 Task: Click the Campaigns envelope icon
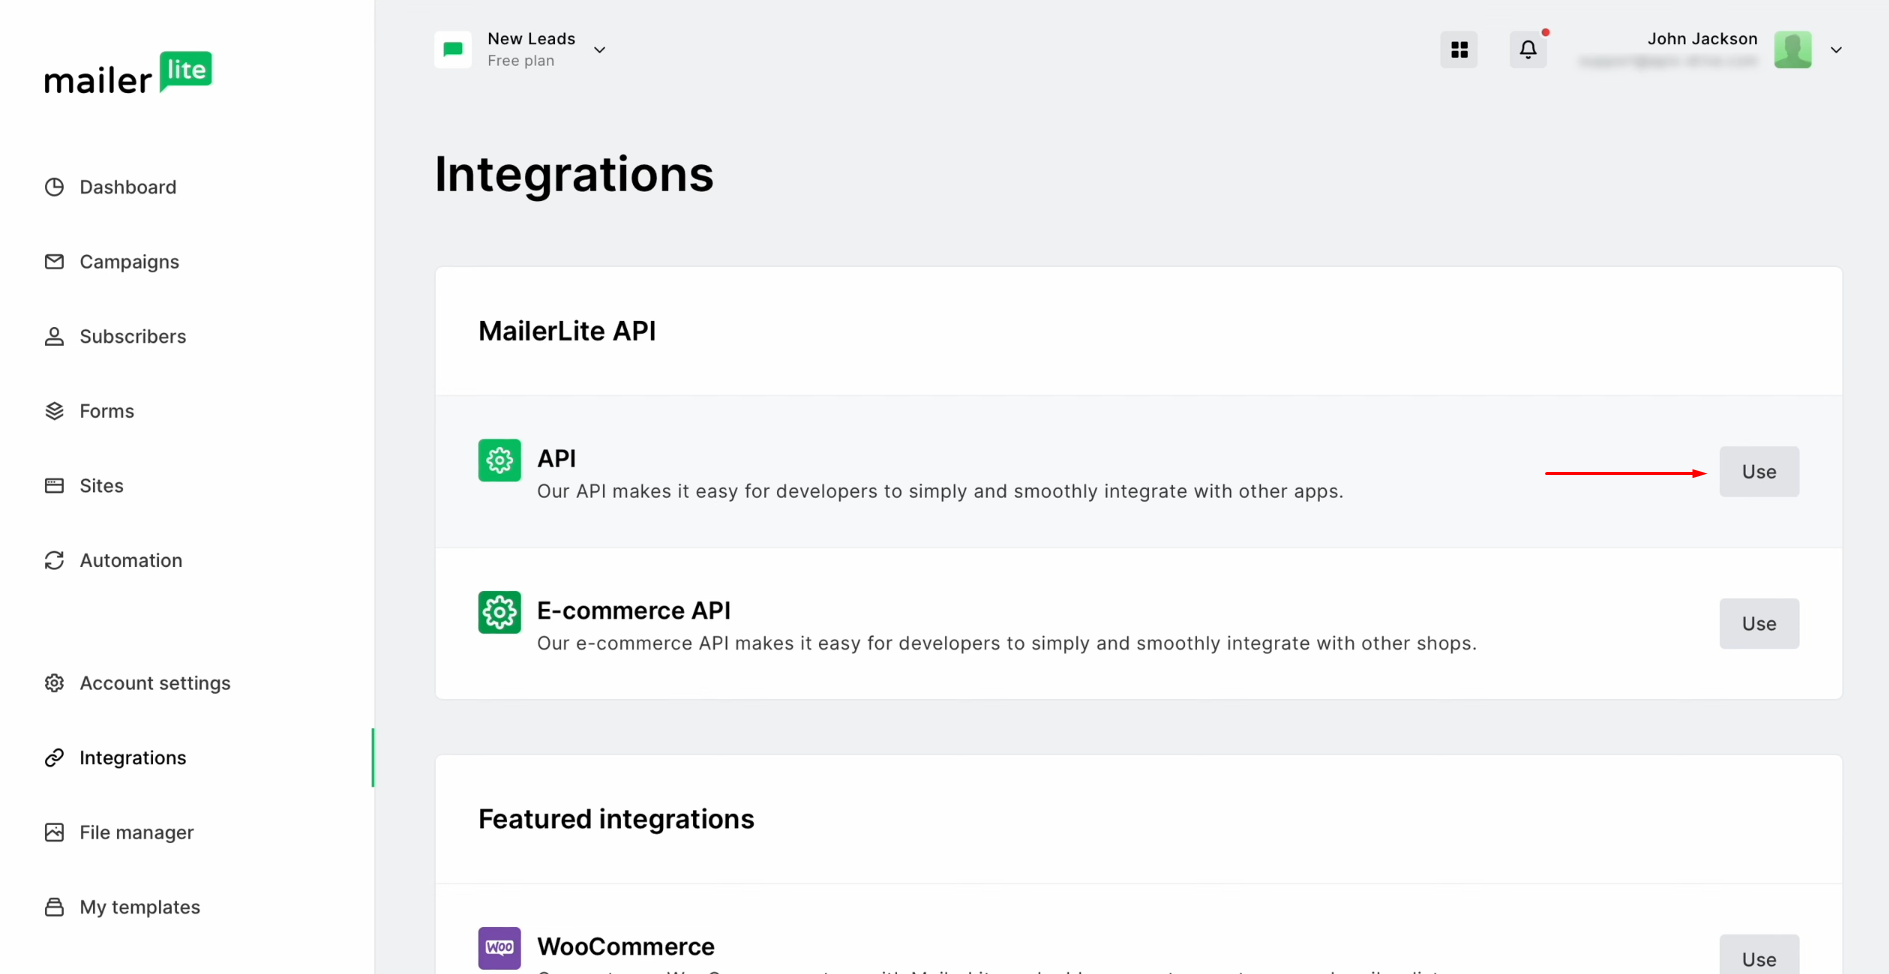point(54,261)
